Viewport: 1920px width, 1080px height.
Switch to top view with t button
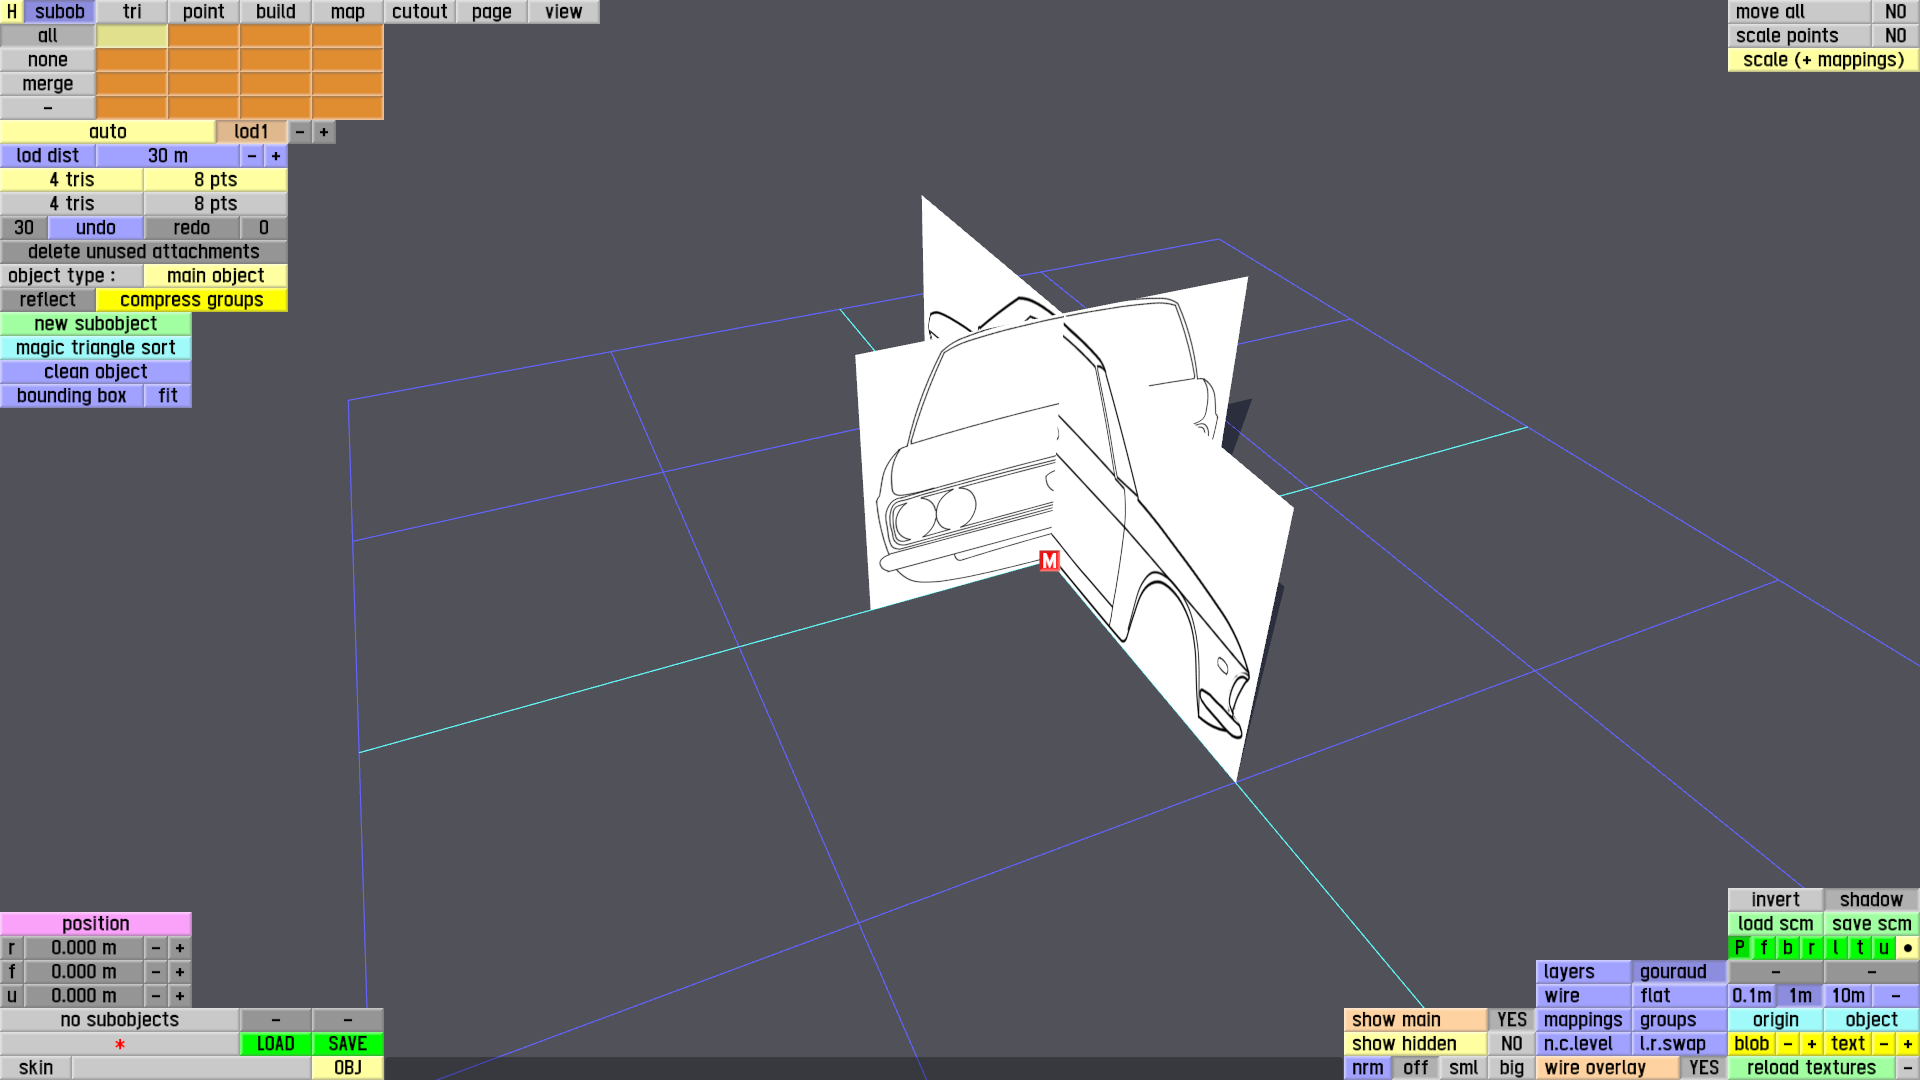1859,948
